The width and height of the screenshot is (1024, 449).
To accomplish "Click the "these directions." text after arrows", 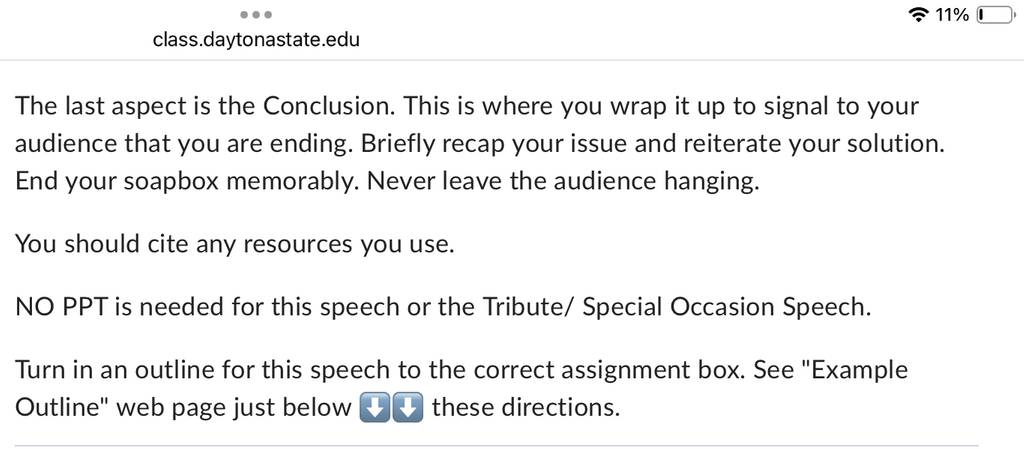I will pyautogui.click(x=525, y=409).
